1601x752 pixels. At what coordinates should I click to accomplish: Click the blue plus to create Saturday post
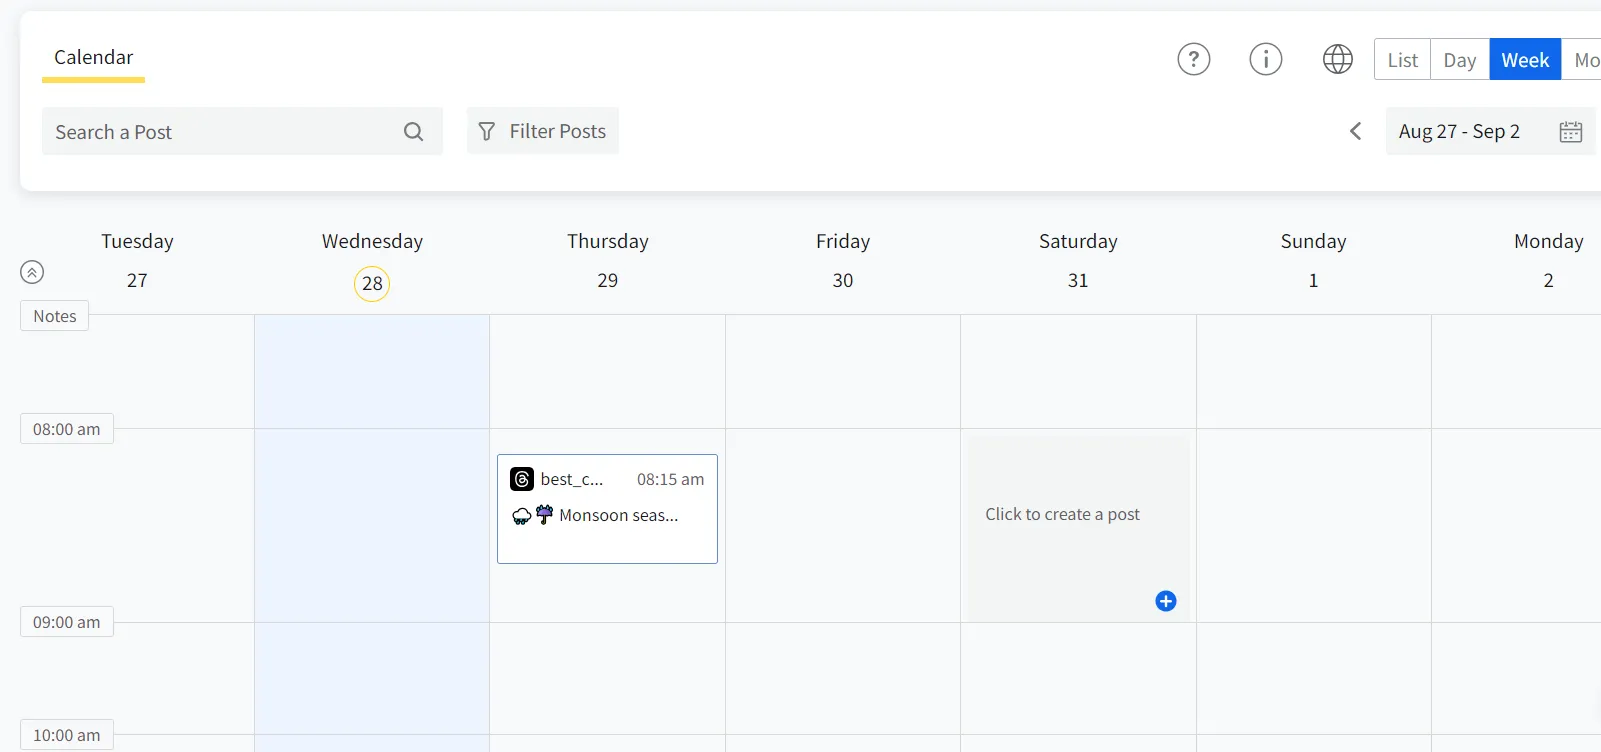(1165, 601)
